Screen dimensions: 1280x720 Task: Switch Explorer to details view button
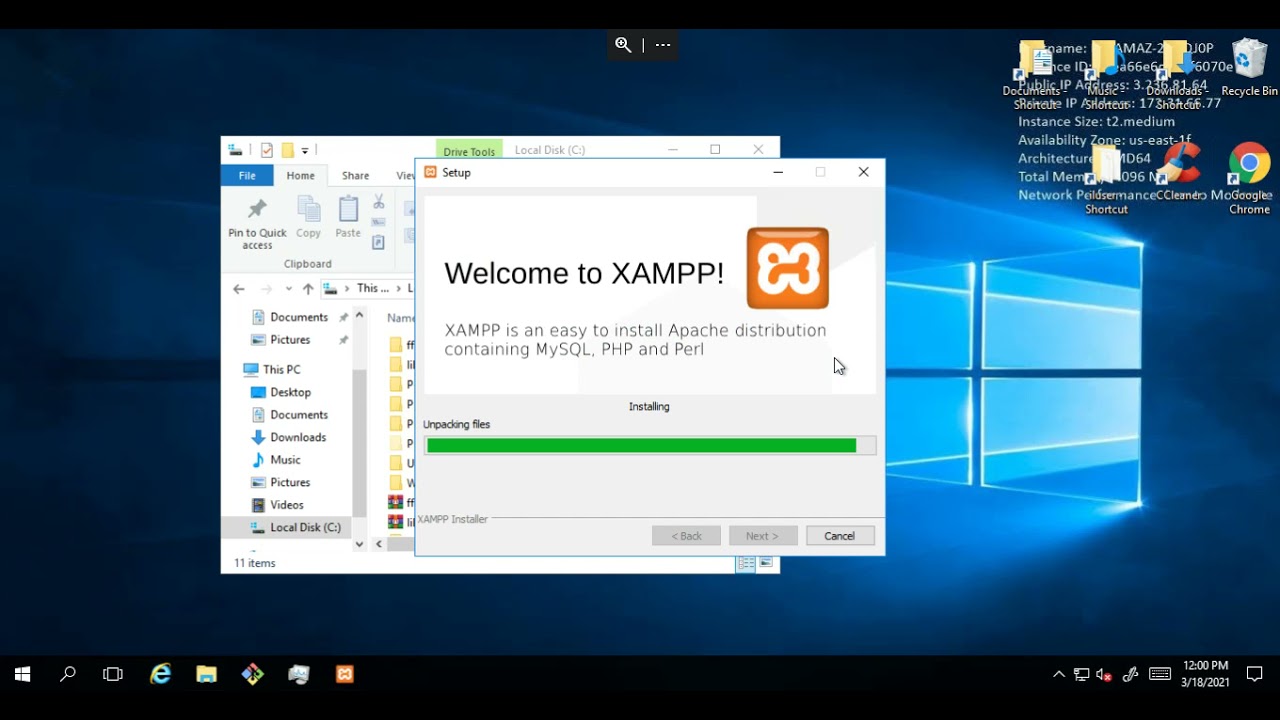(746, 563)
